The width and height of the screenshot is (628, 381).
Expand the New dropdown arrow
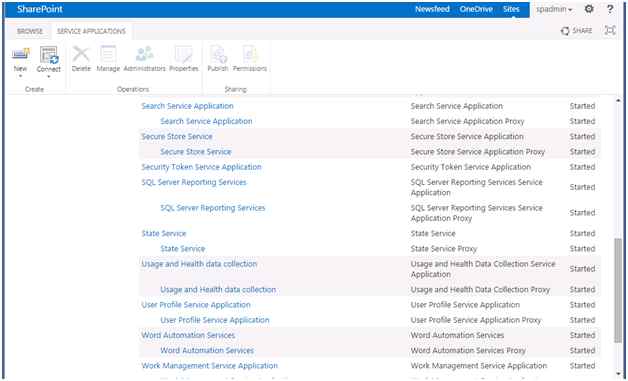tap(20, 76)
